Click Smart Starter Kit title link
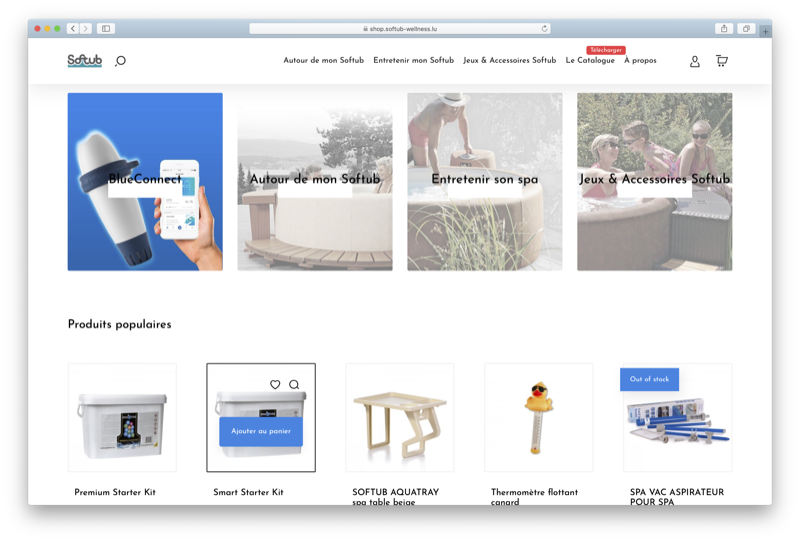This screenshot has width=800, height=542. [x=248, y=492]
